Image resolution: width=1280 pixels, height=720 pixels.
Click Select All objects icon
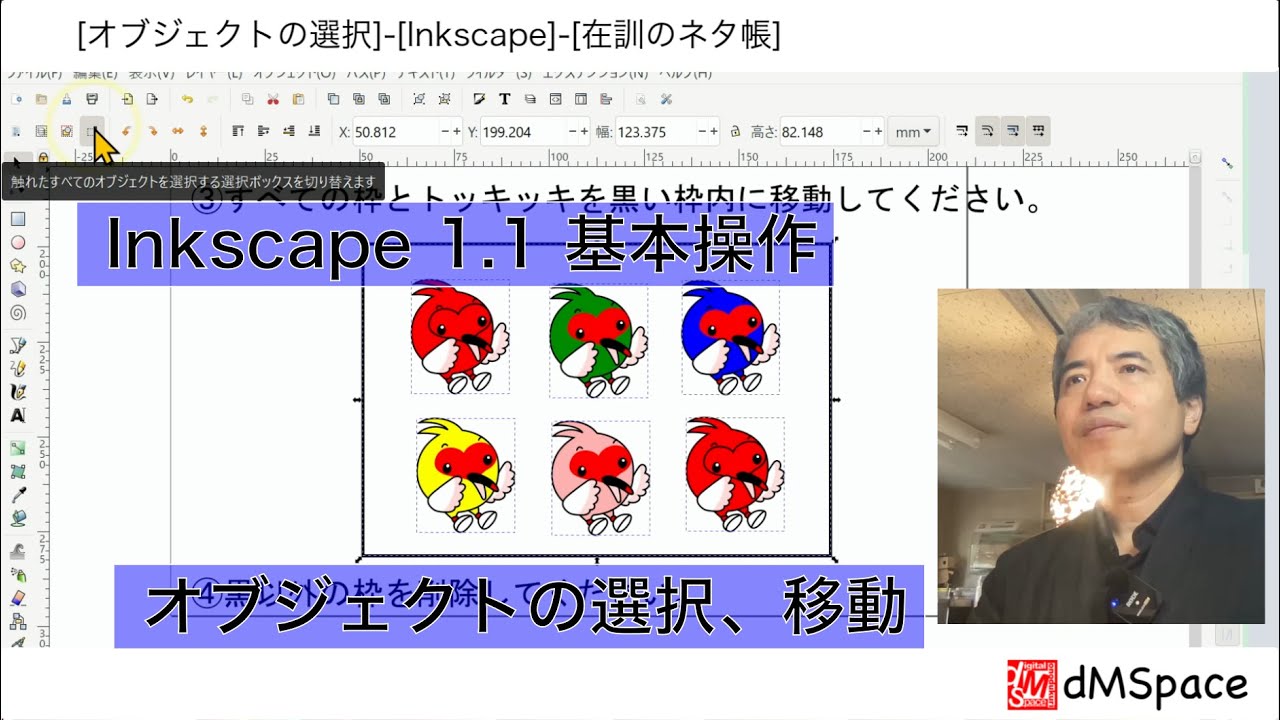pos(16,131)
